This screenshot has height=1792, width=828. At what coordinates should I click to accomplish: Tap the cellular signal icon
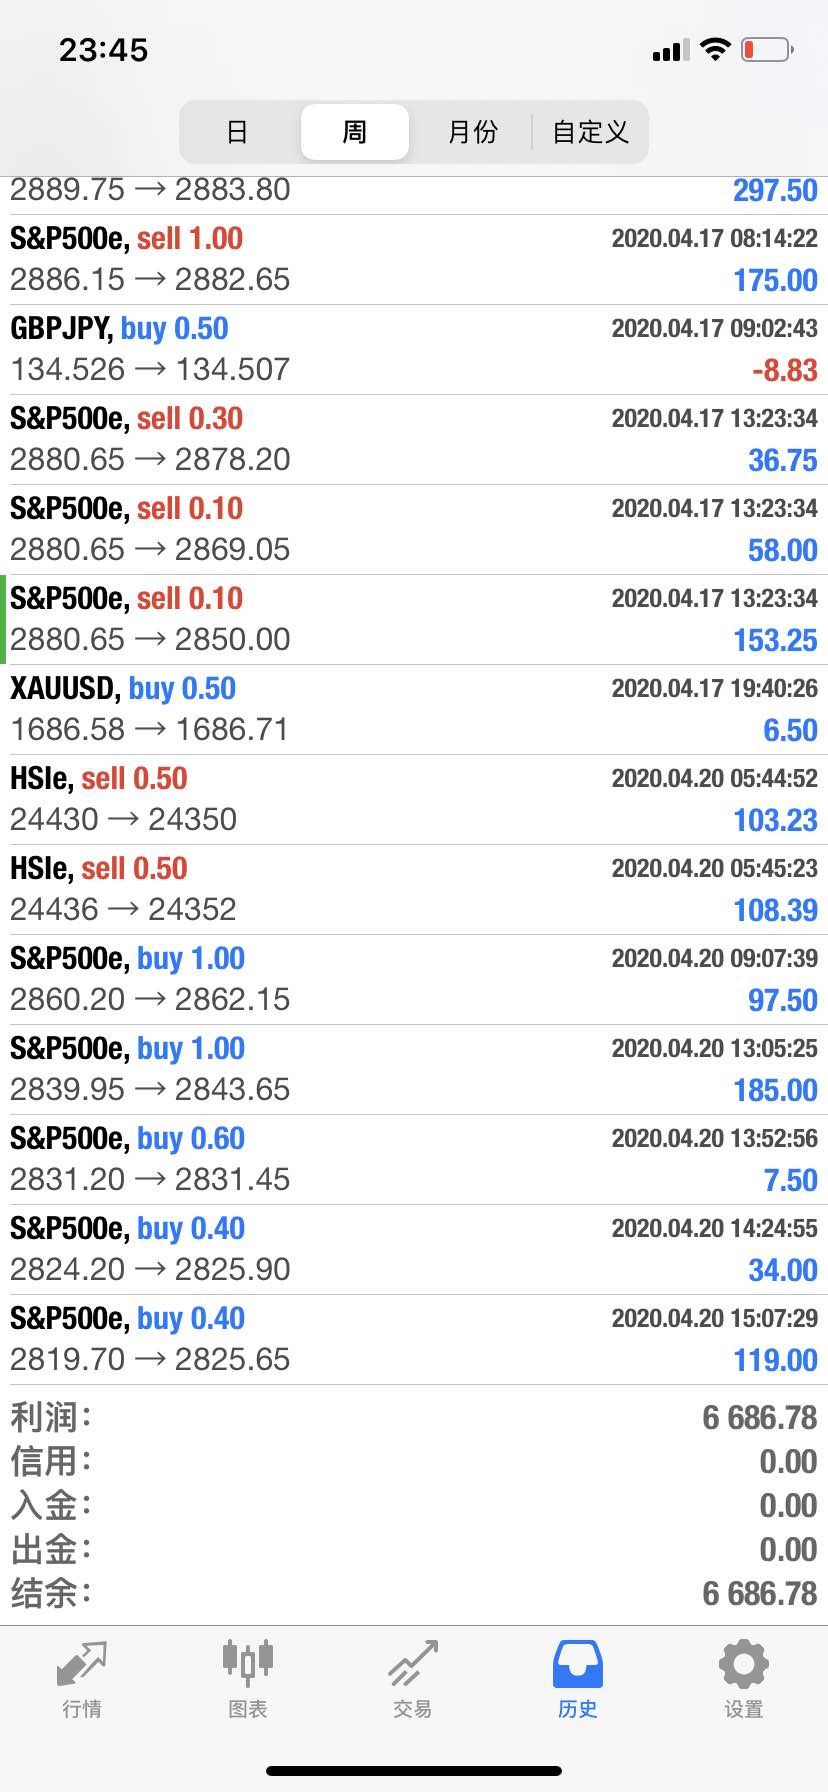671,50
